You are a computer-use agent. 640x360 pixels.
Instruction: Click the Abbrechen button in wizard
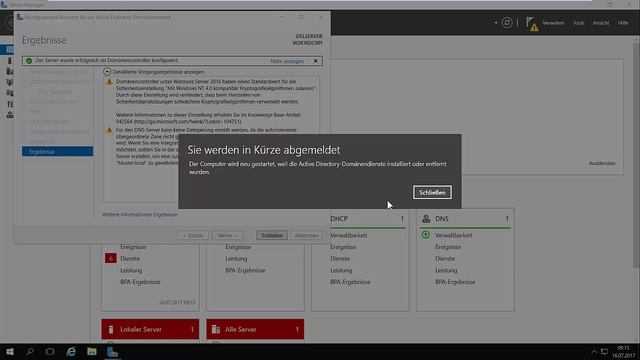306,236
